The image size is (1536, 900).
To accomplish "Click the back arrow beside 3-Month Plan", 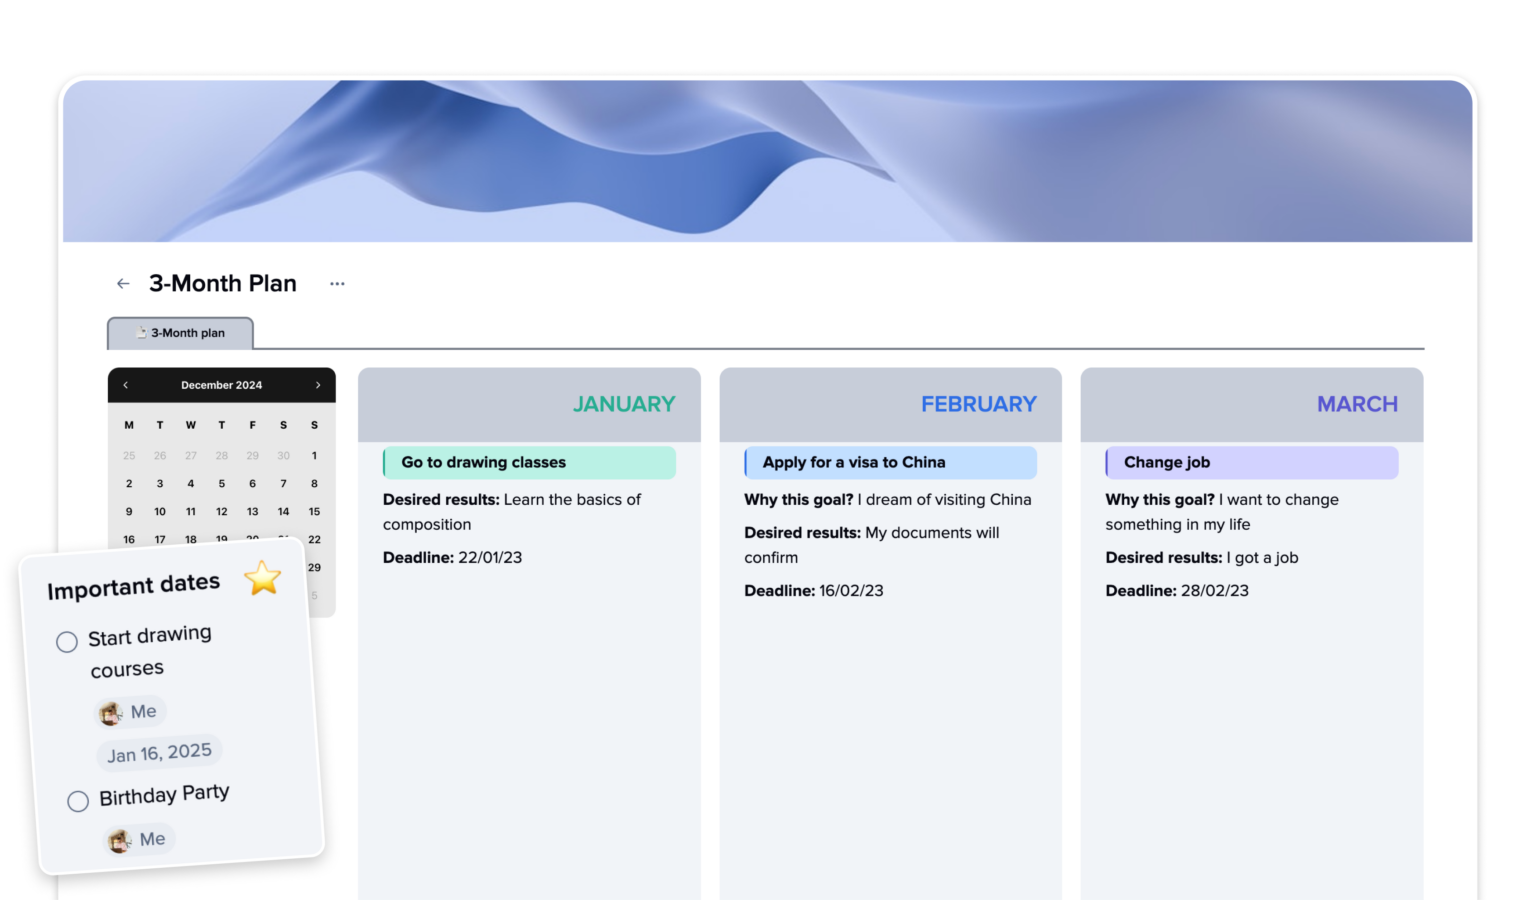I will click(x=123, y=284).
